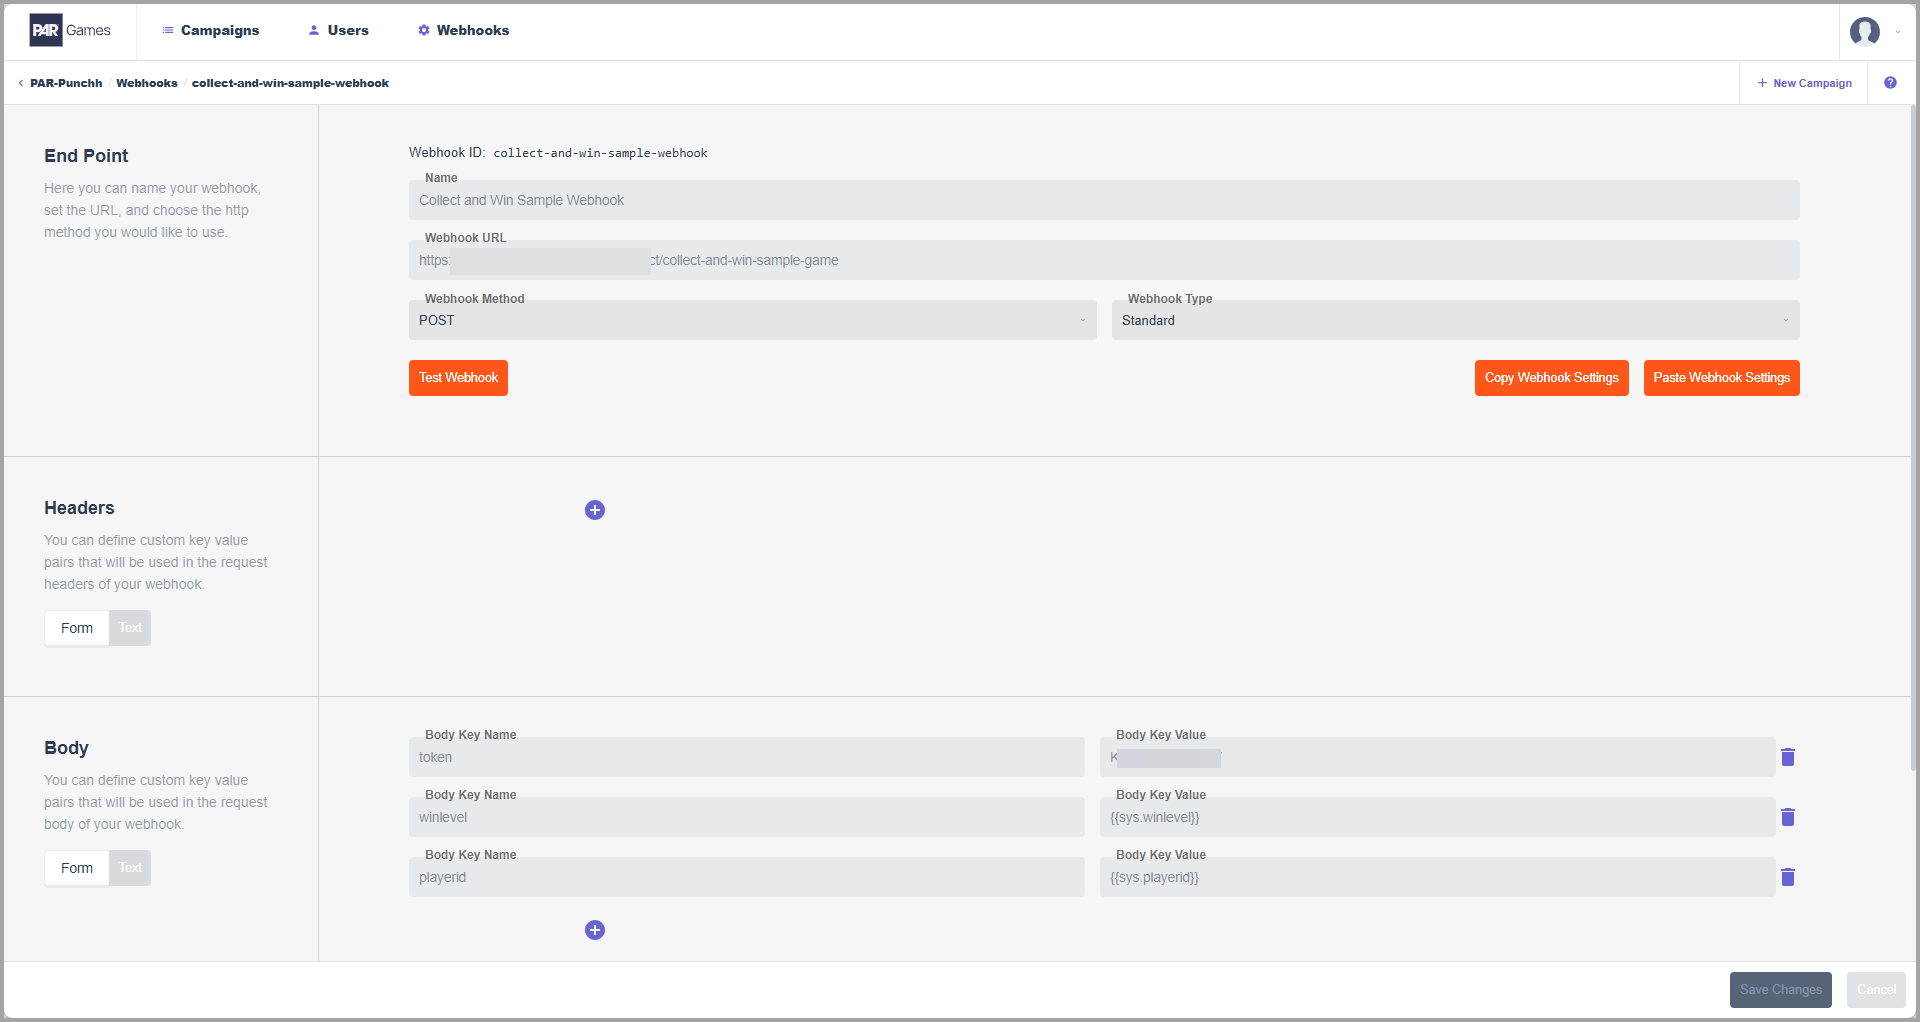
Task: Expand the Webhook Method dropdown
Action: 753,320
